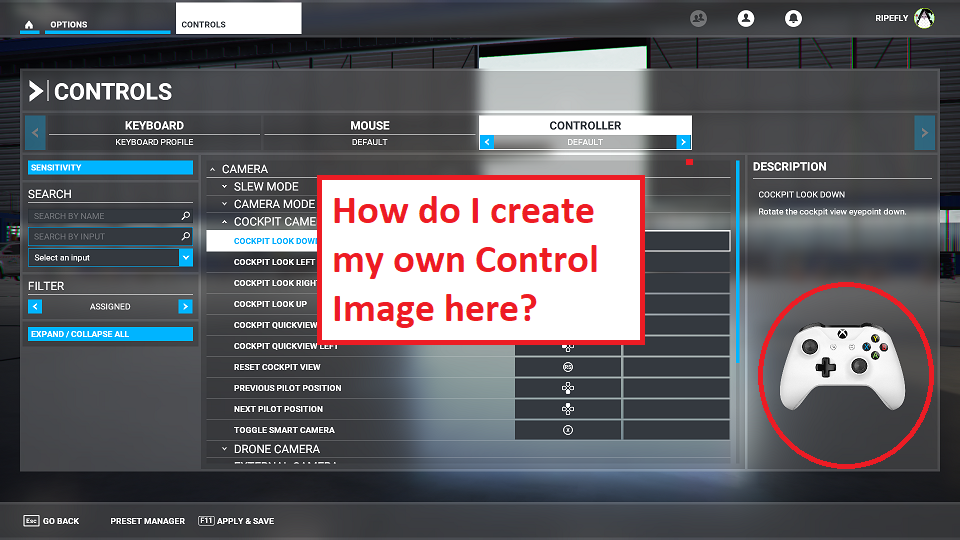960x540 pixels.
Task: Open the Sensitivity settings
Action: [110, 167]
